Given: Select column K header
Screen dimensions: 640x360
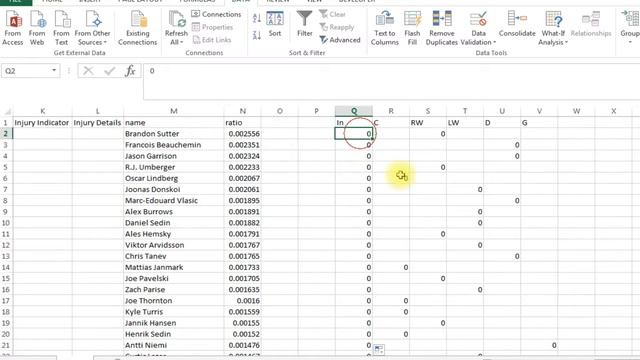Looking at the screenshot, I should tap(42, 111).
